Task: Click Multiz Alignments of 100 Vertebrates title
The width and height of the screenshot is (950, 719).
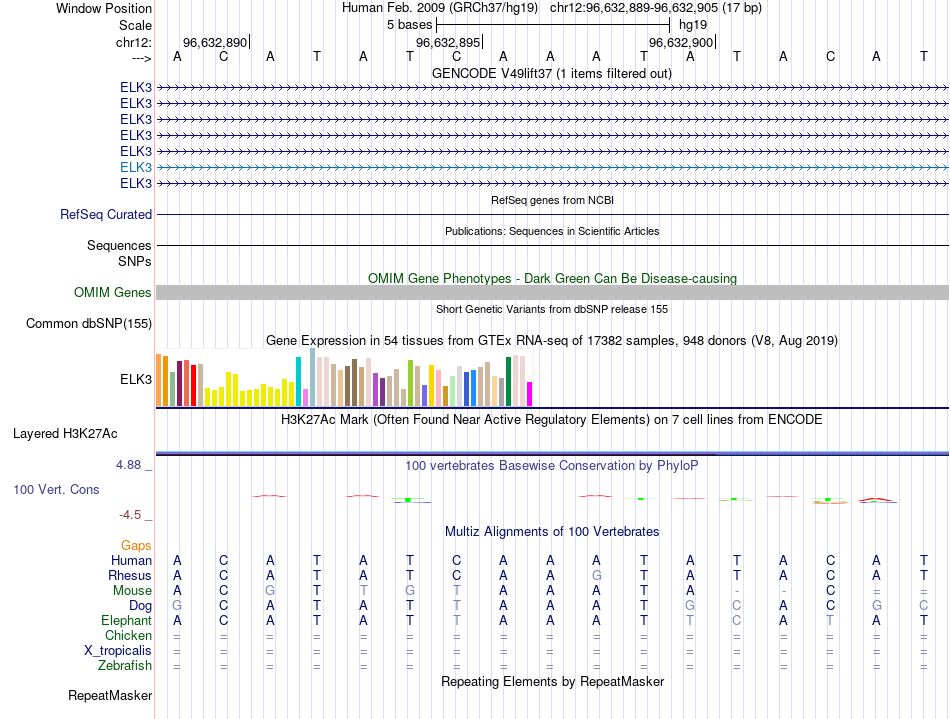Action: [552, 531]
